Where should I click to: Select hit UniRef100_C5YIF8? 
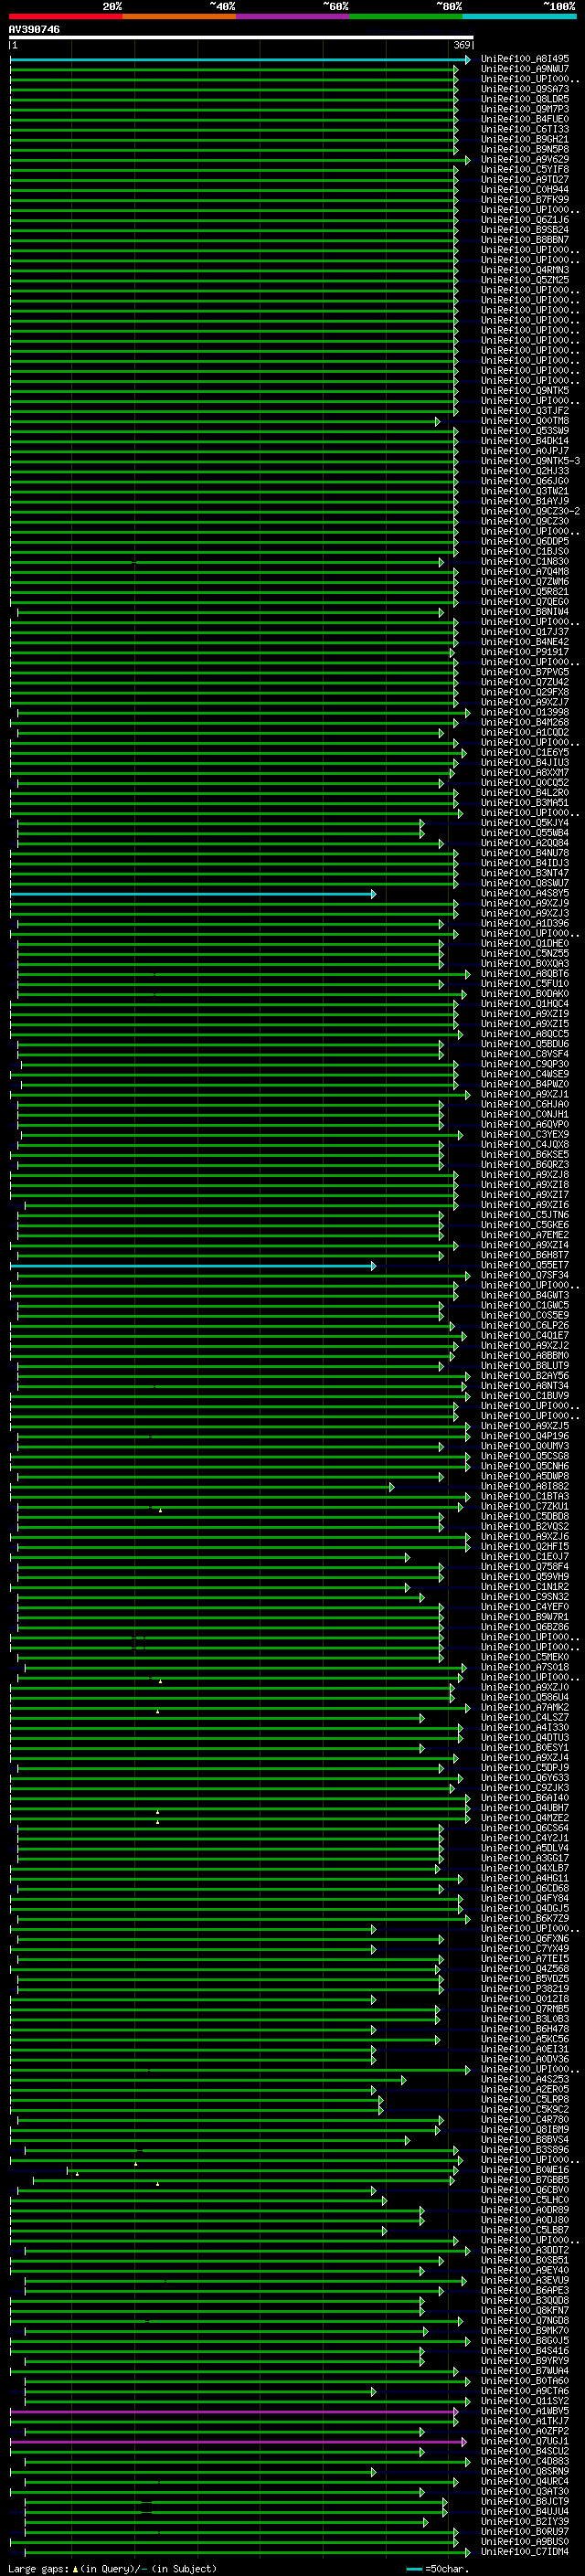pos(525,169)
